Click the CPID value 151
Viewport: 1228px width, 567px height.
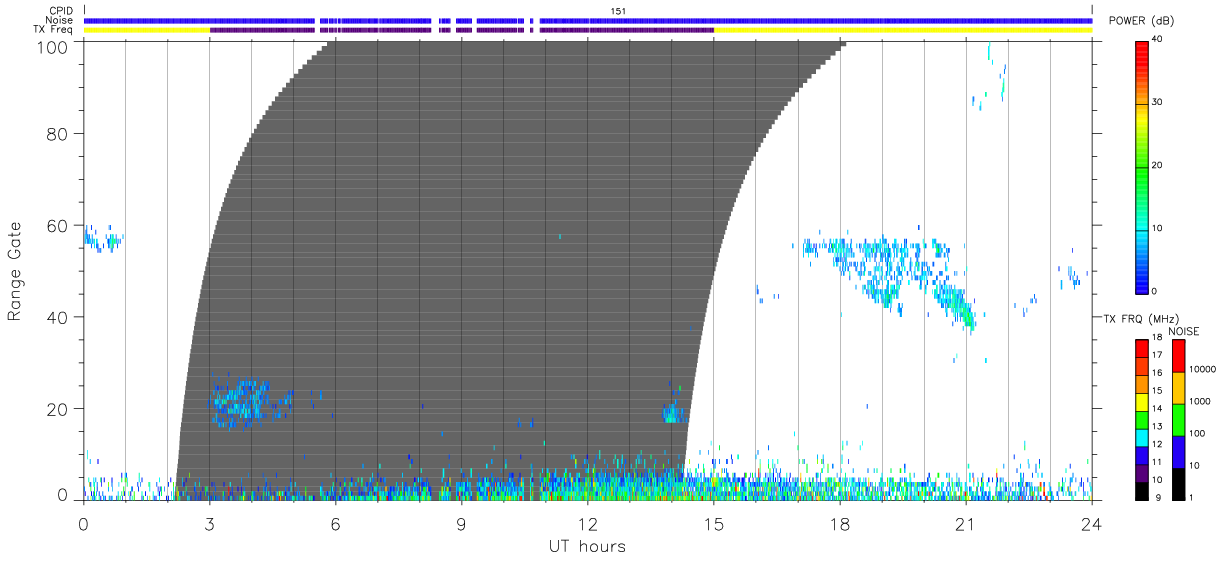(617, 11)
